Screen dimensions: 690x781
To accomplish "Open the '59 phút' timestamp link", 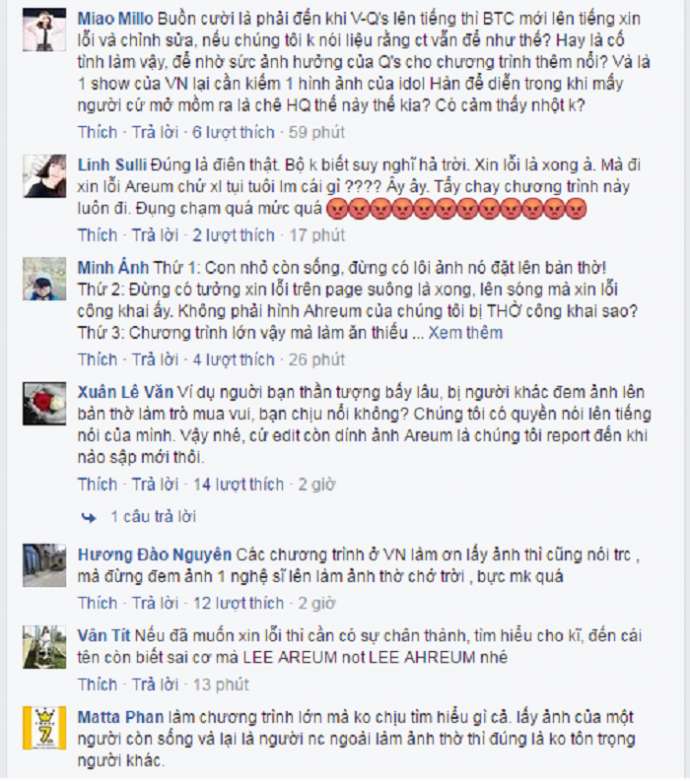I will point(317,132).
